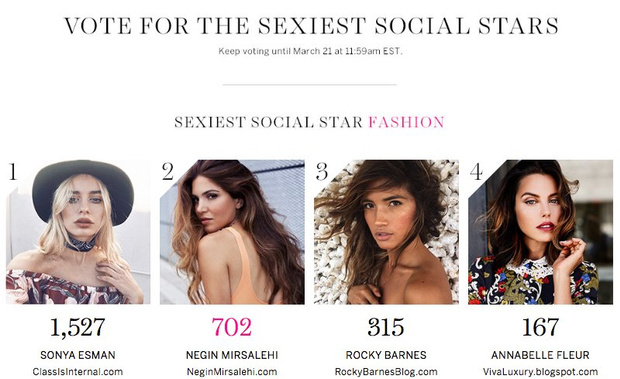Click the Vote for the Sexiest Social Stars heading
Screen dimensions: 620x379
pyautogui.click(x=311, y=26)
